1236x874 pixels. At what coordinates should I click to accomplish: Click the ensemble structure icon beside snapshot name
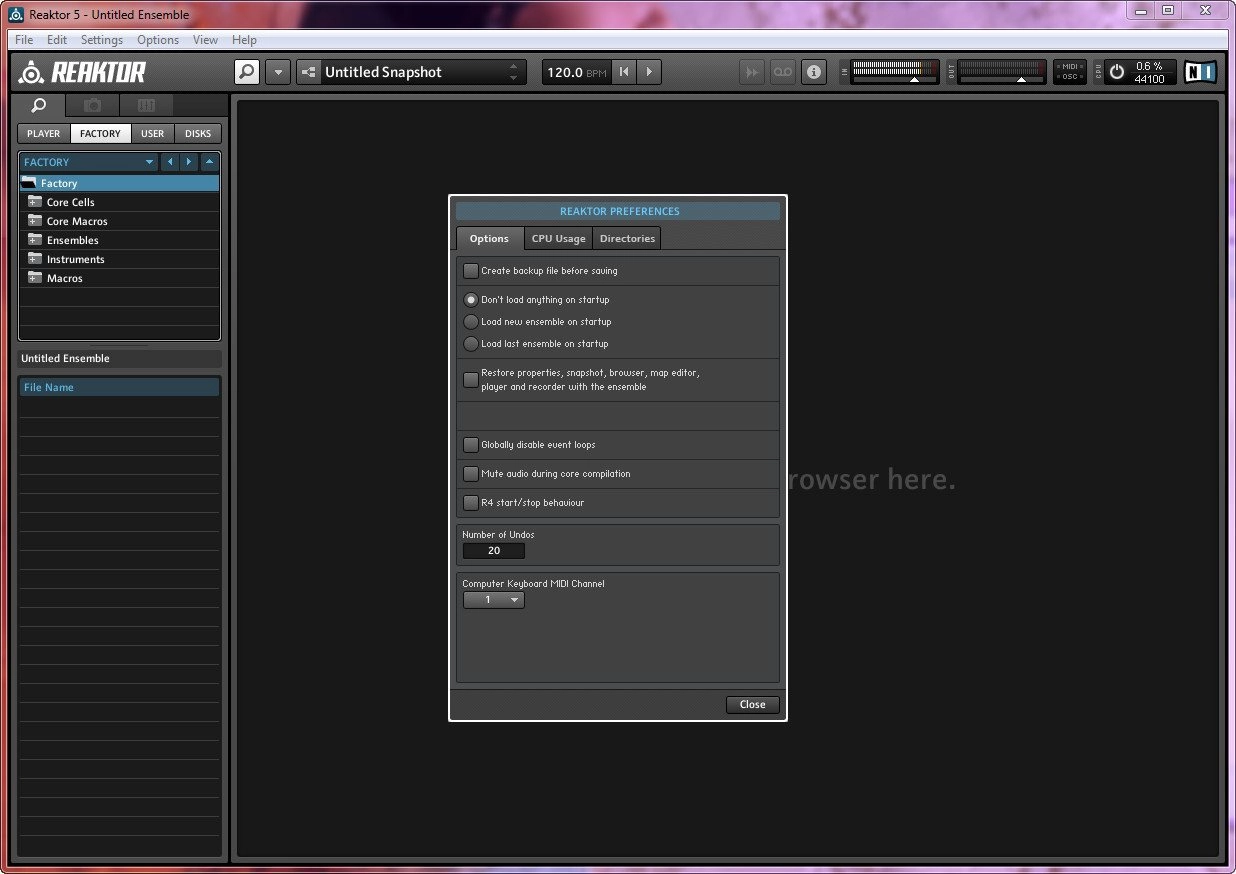tap(308, 72)
